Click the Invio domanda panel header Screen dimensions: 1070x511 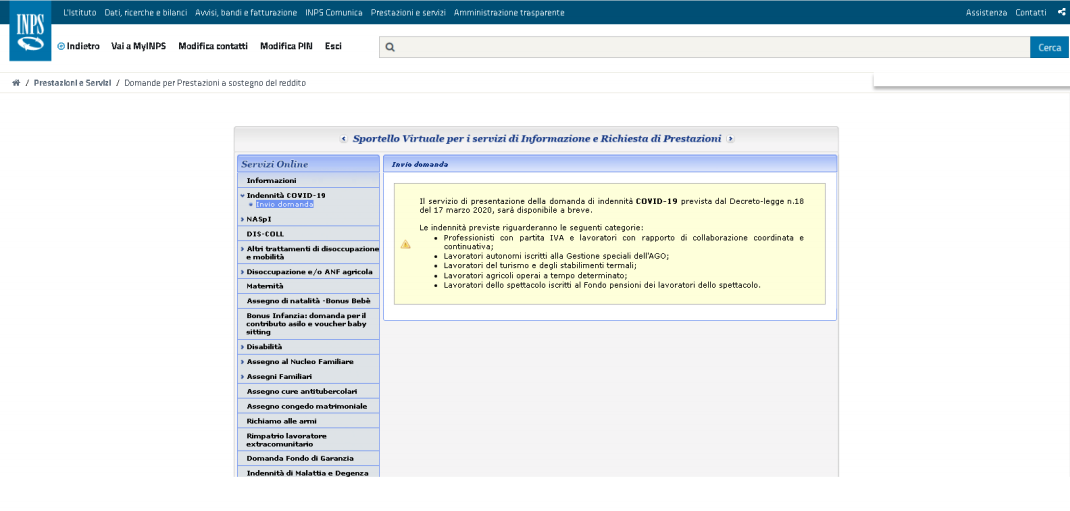(x=610, y=164)
